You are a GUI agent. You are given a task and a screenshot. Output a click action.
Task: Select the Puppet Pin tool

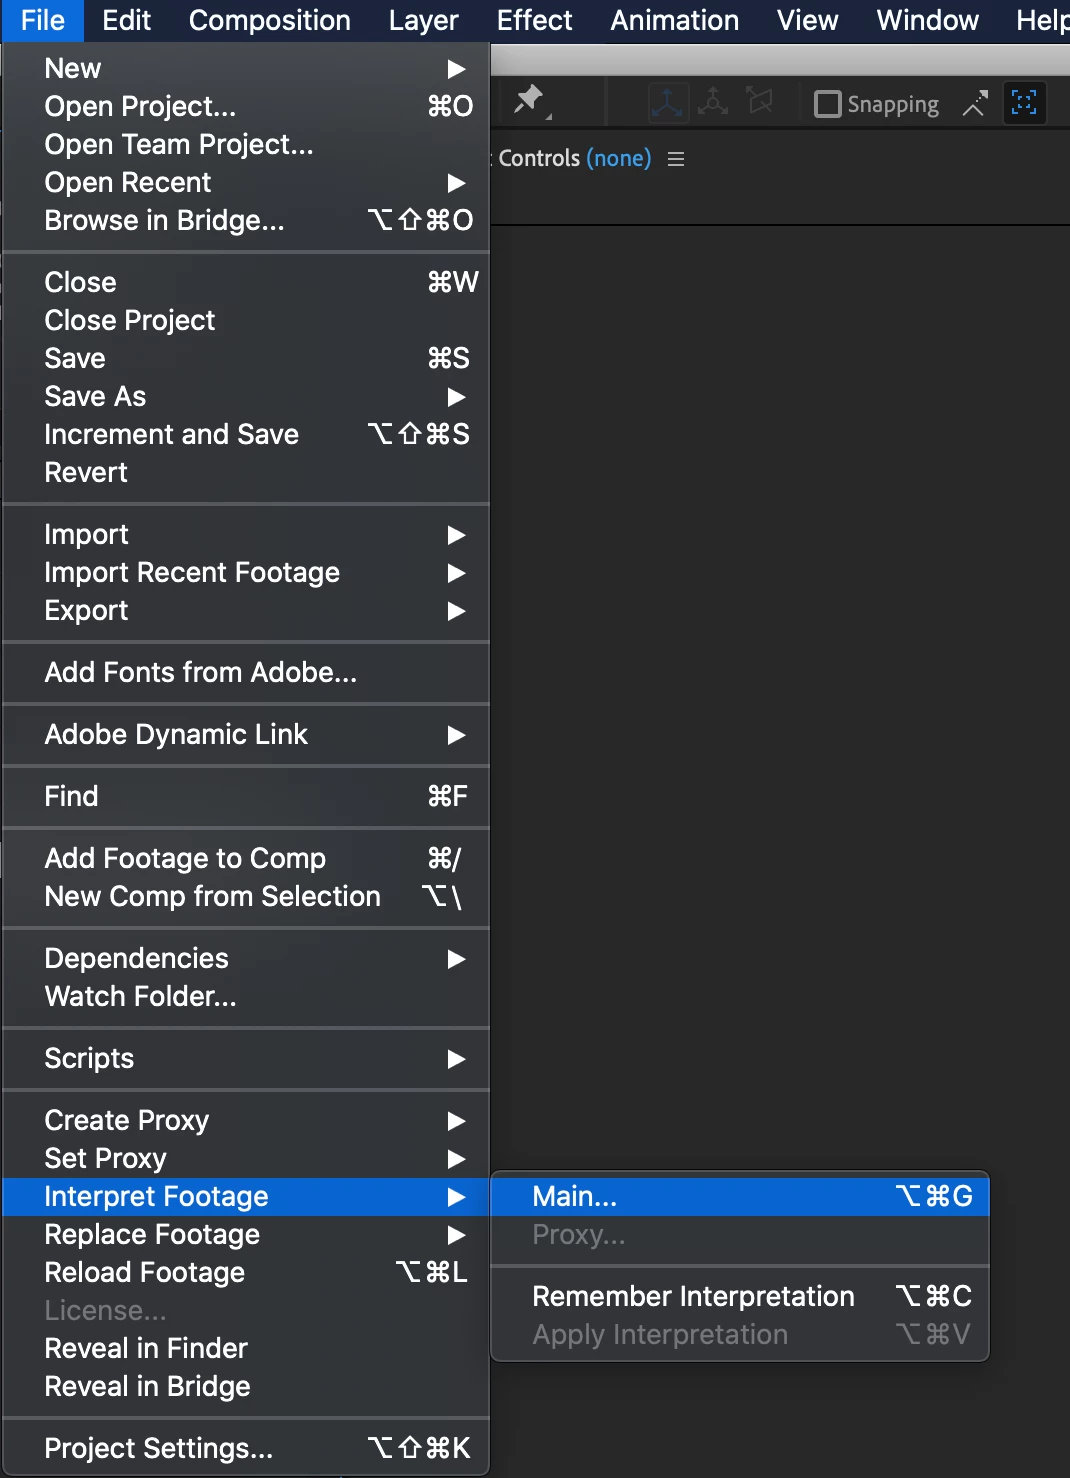[529, 101]
